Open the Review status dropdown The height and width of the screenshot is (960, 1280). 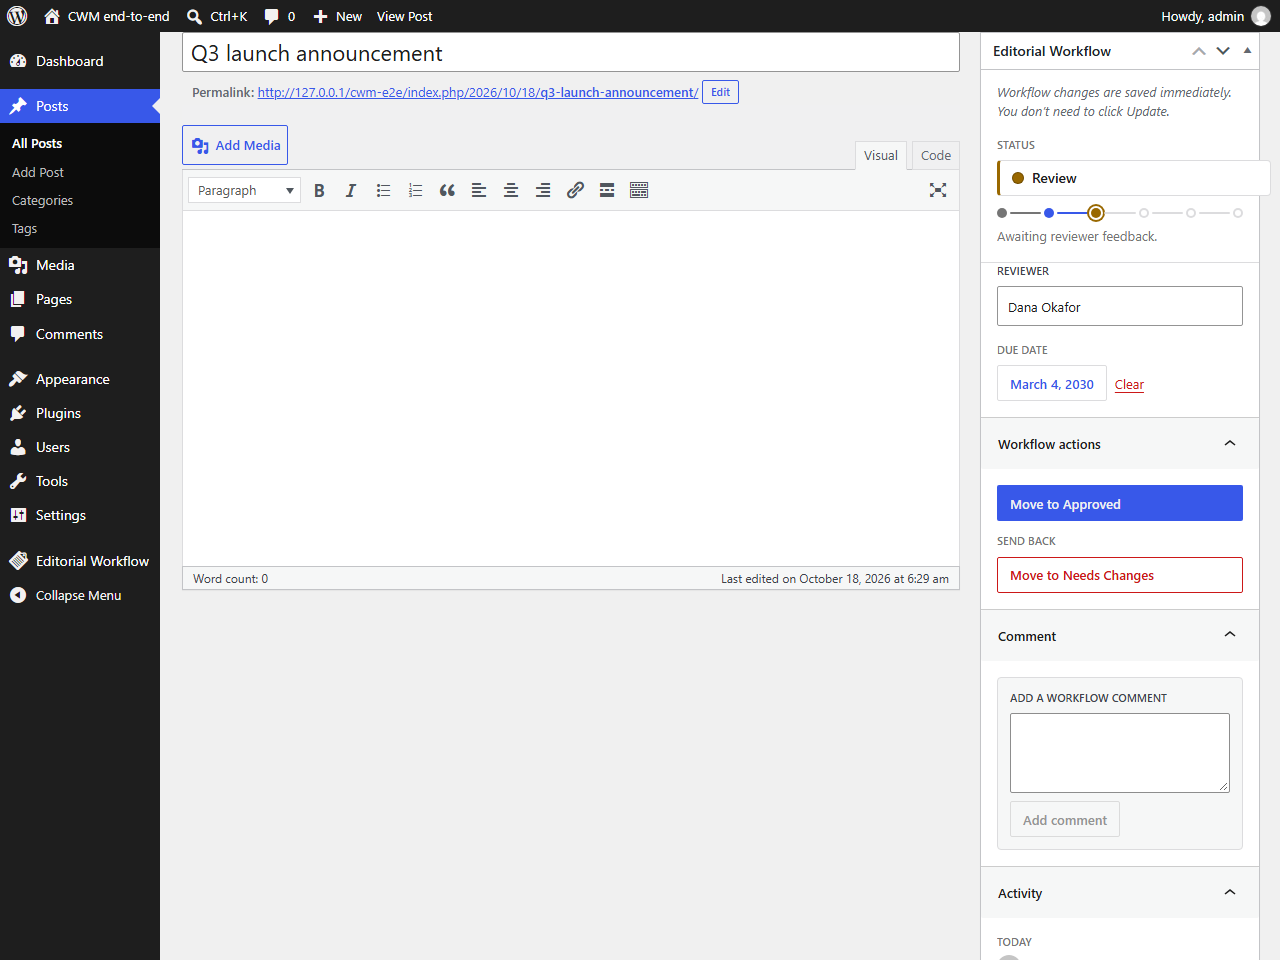tap(1133, 178)
